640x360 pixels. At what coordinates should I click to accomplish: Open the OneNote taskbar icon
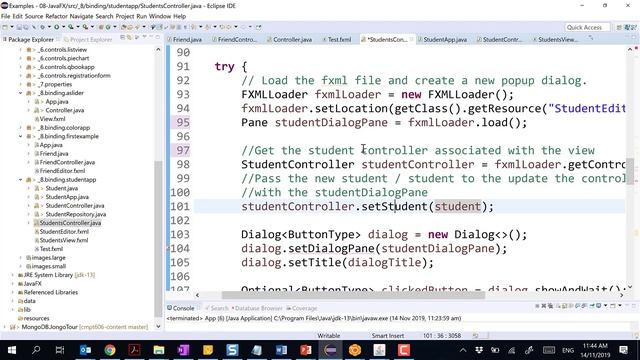[183, 350]
